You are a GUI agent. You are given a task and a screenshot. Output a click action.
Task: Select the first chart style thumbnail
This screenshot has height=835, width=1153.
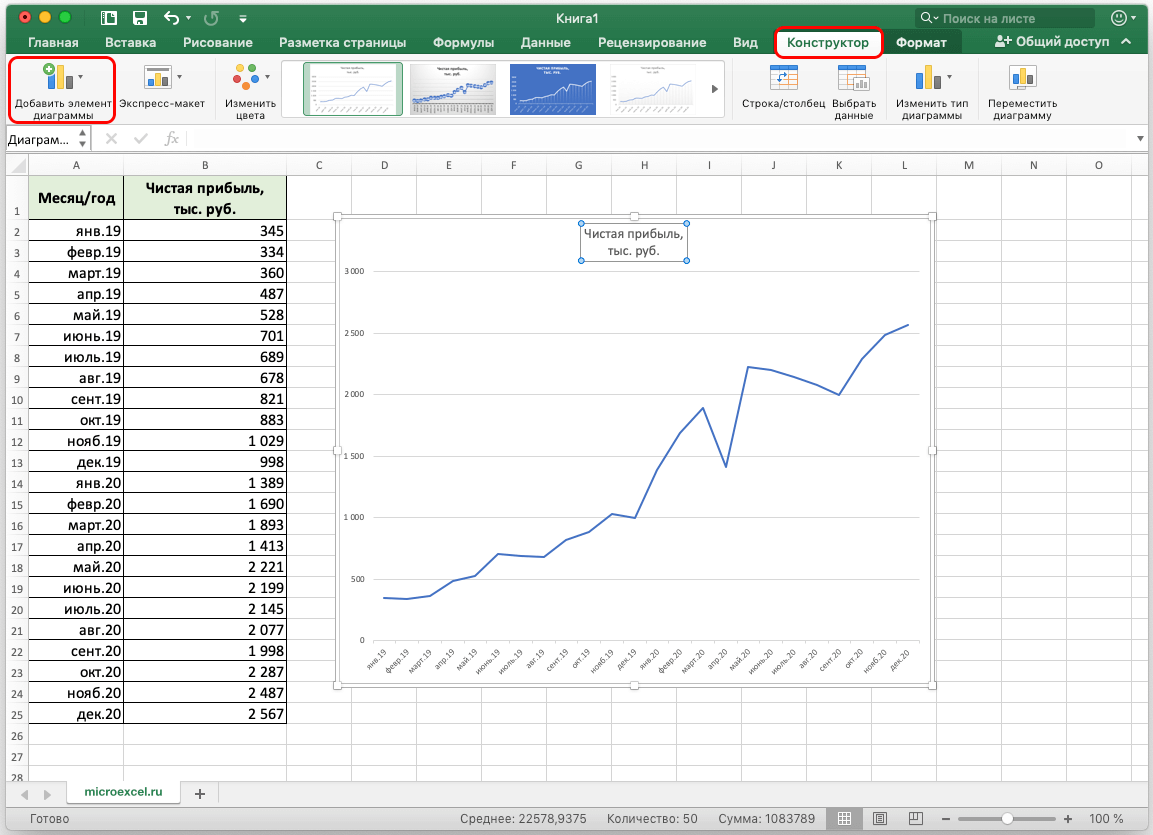pyautogui.click(x=353, y=89)
